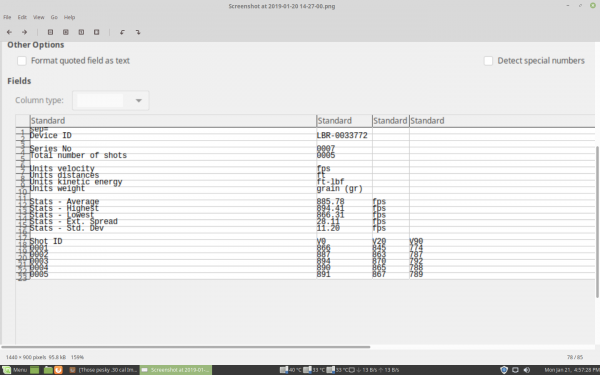Open the File menu
This screenshot has height=375, width=600.
7,17
